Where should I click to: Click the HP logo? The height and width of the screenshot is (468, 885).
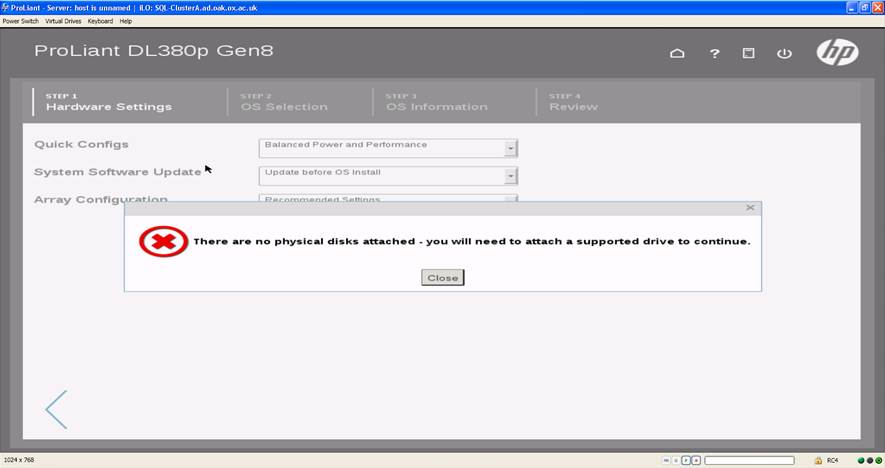pyautogui.click(x=836, y=52)
